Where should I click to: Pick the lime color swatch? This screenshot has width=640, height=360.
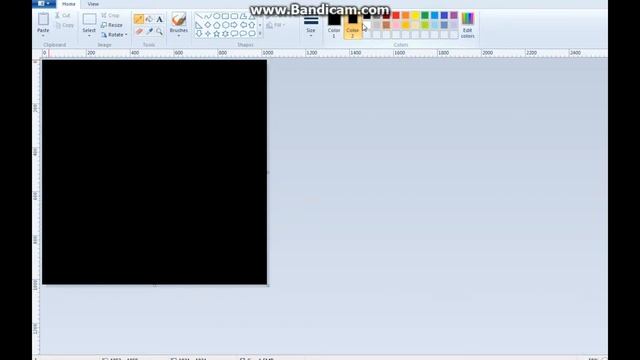coord(425,25)
